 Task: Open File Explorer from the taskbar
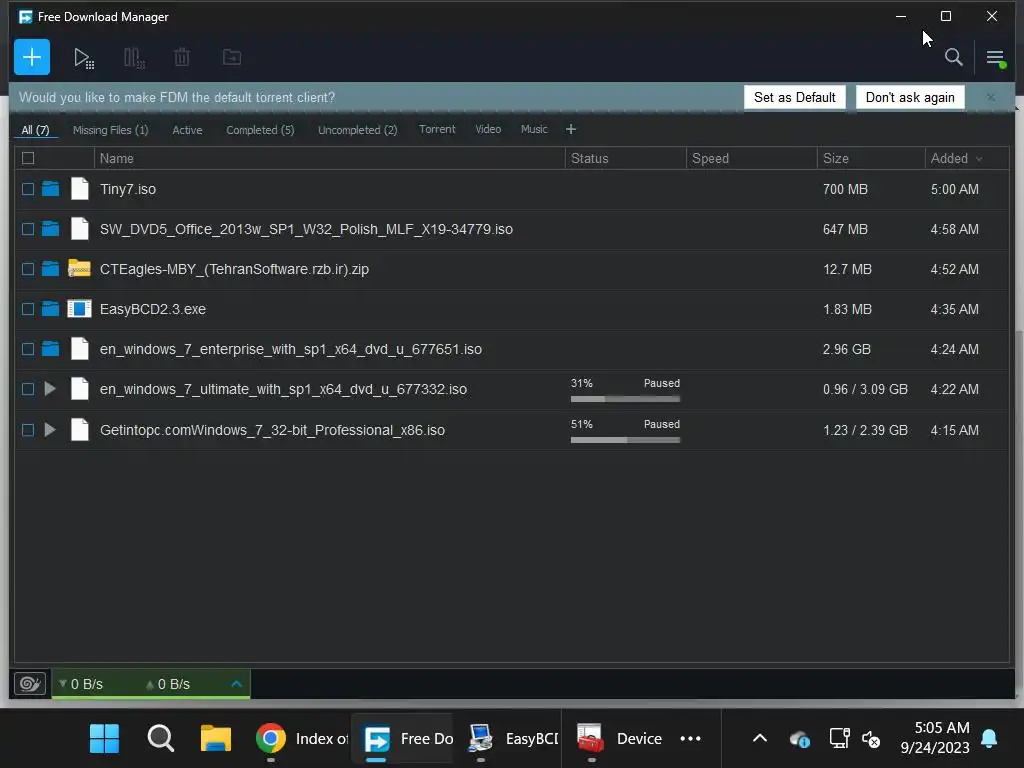click(216, 739)
